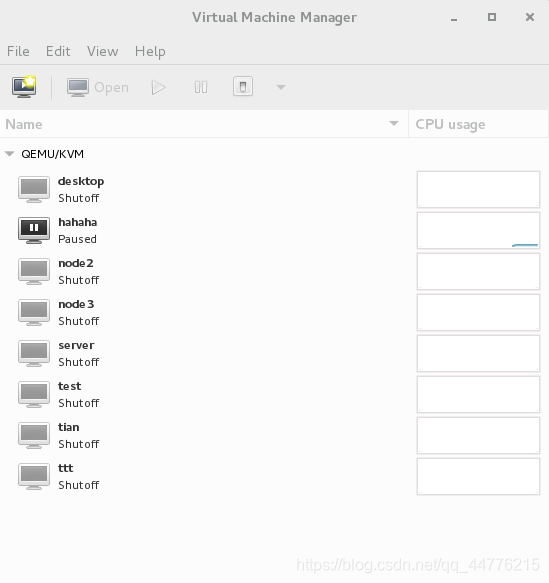Click the Pause toolbar icon
The width and height of the screenshot is (549, 583).
[x=201, y=87]
